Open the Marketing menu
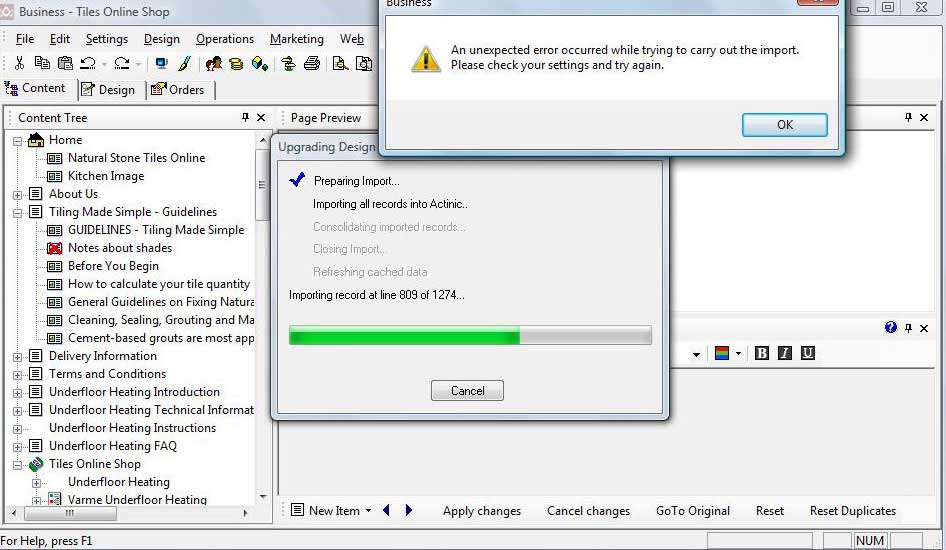 [296, 39]
